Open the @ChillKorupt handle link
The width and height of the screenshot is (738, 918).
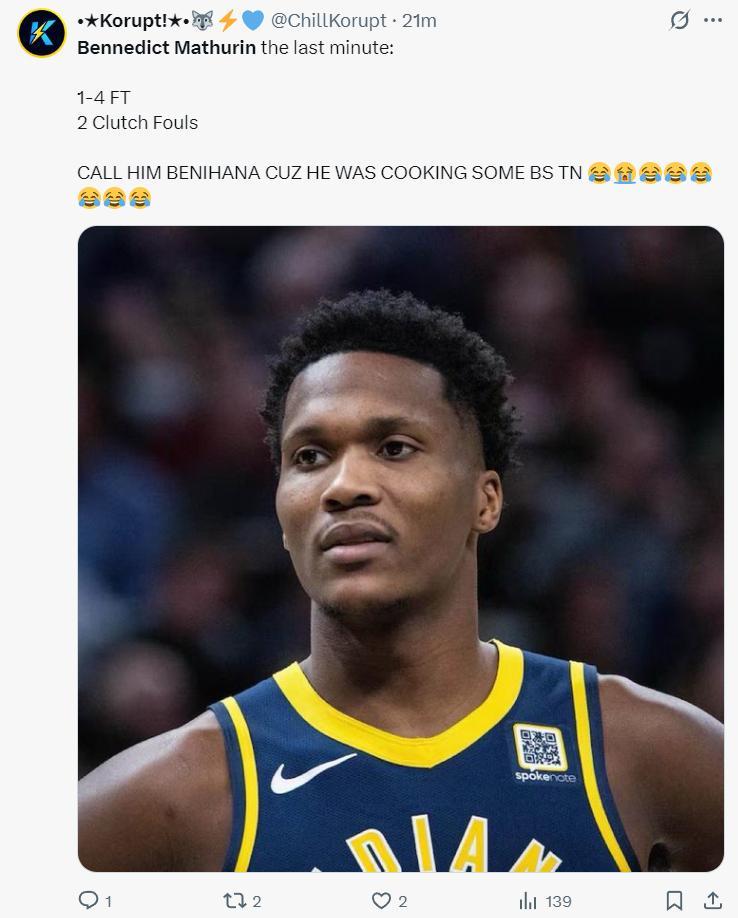pyautogui.click(x=328, y=20)
